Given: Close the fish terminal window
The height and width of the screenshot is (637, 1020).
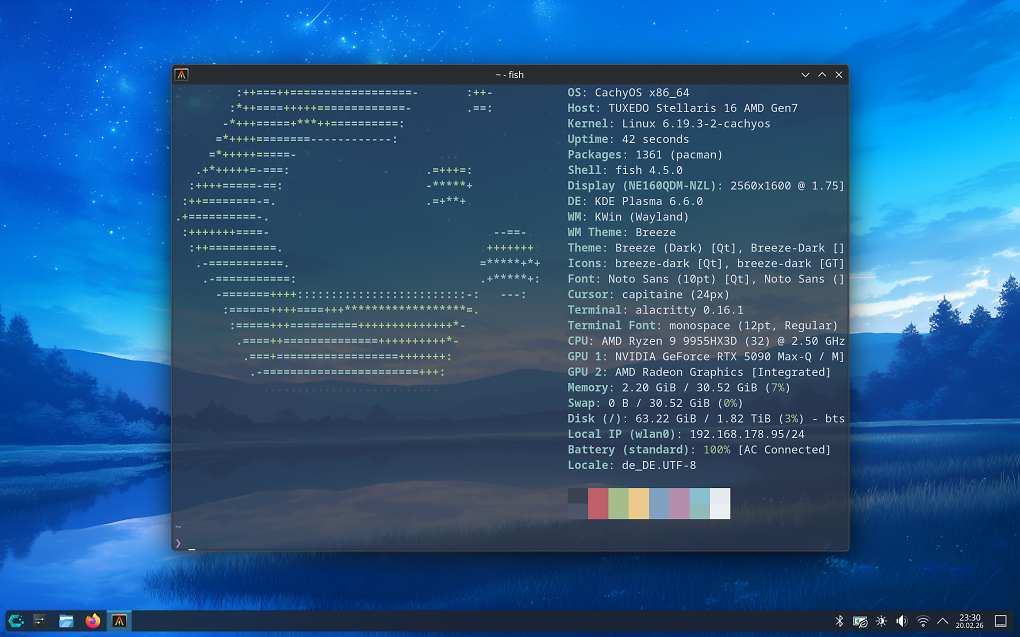Looking at the screenshot, I should point(839,75).
